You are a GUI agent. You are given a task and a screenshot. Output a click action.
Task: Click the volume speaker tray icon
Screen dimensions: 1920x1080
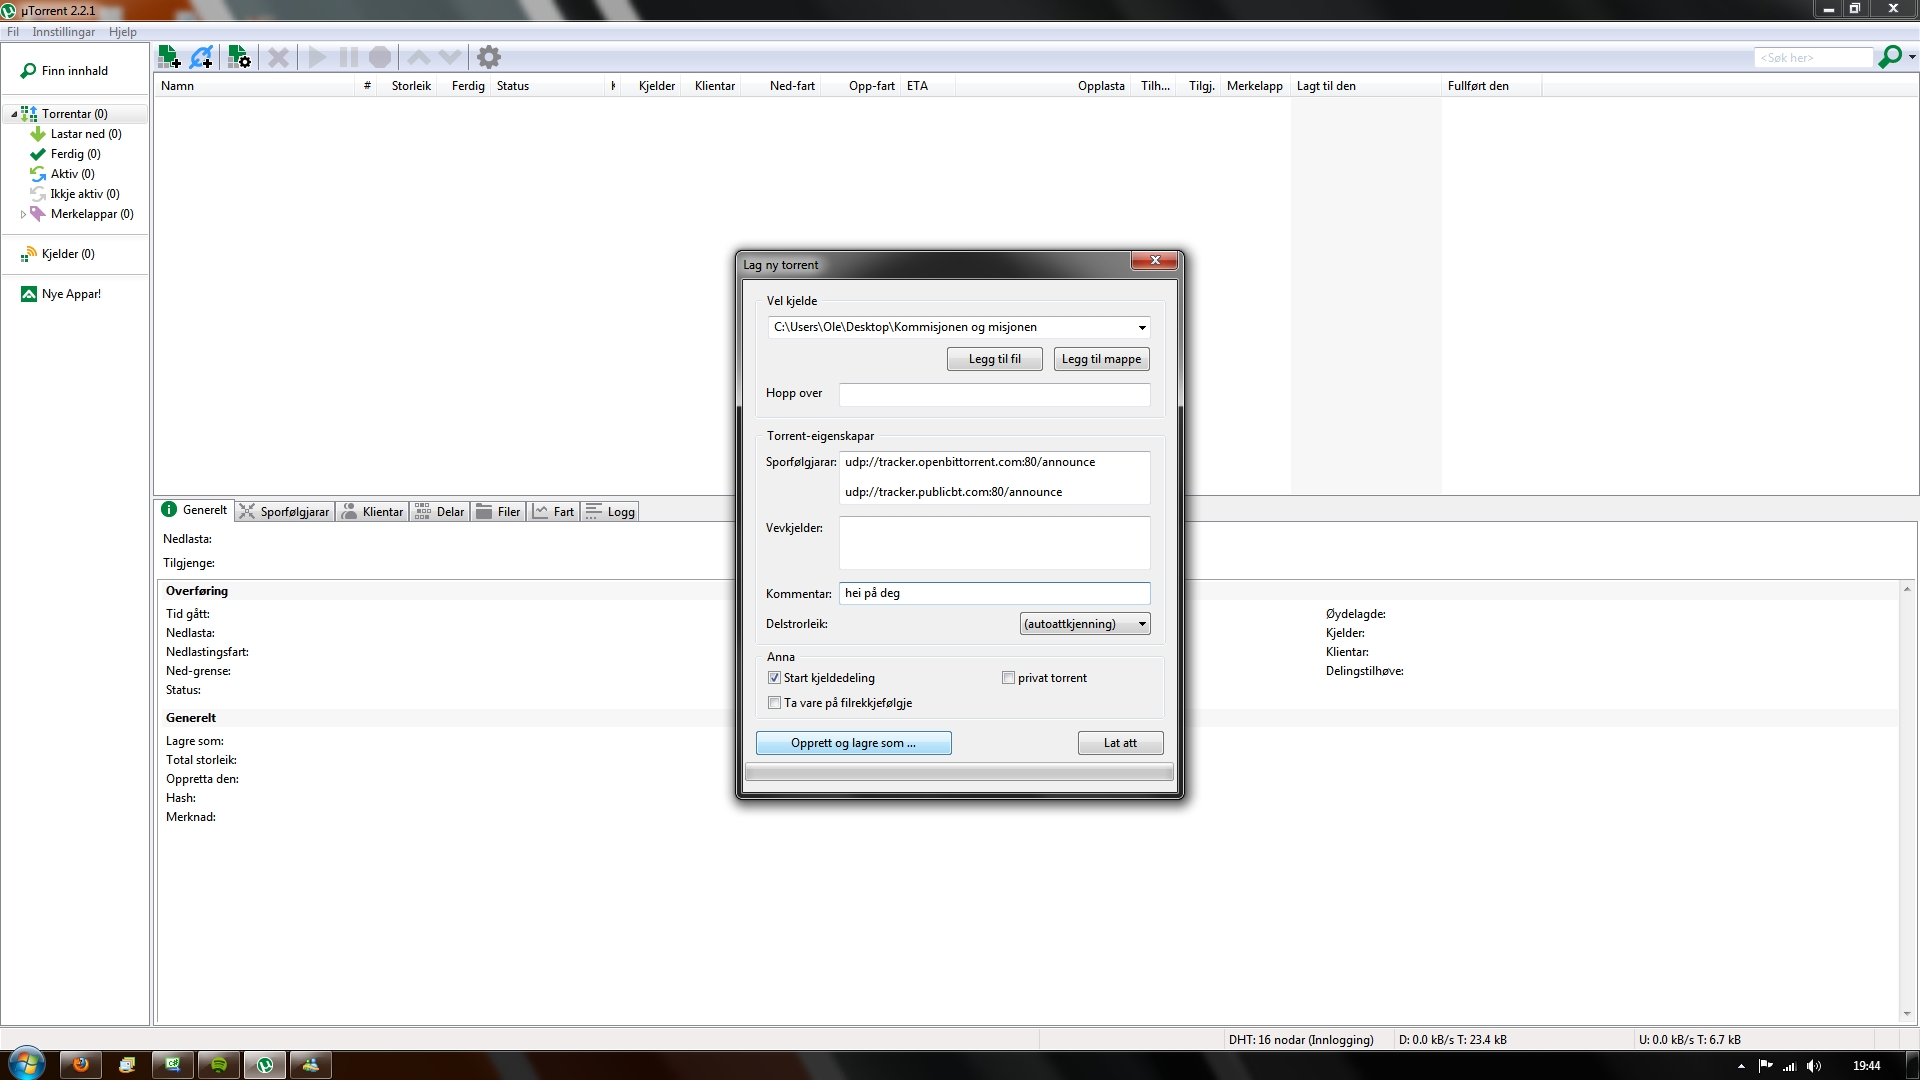(x=1814, y=1066)
